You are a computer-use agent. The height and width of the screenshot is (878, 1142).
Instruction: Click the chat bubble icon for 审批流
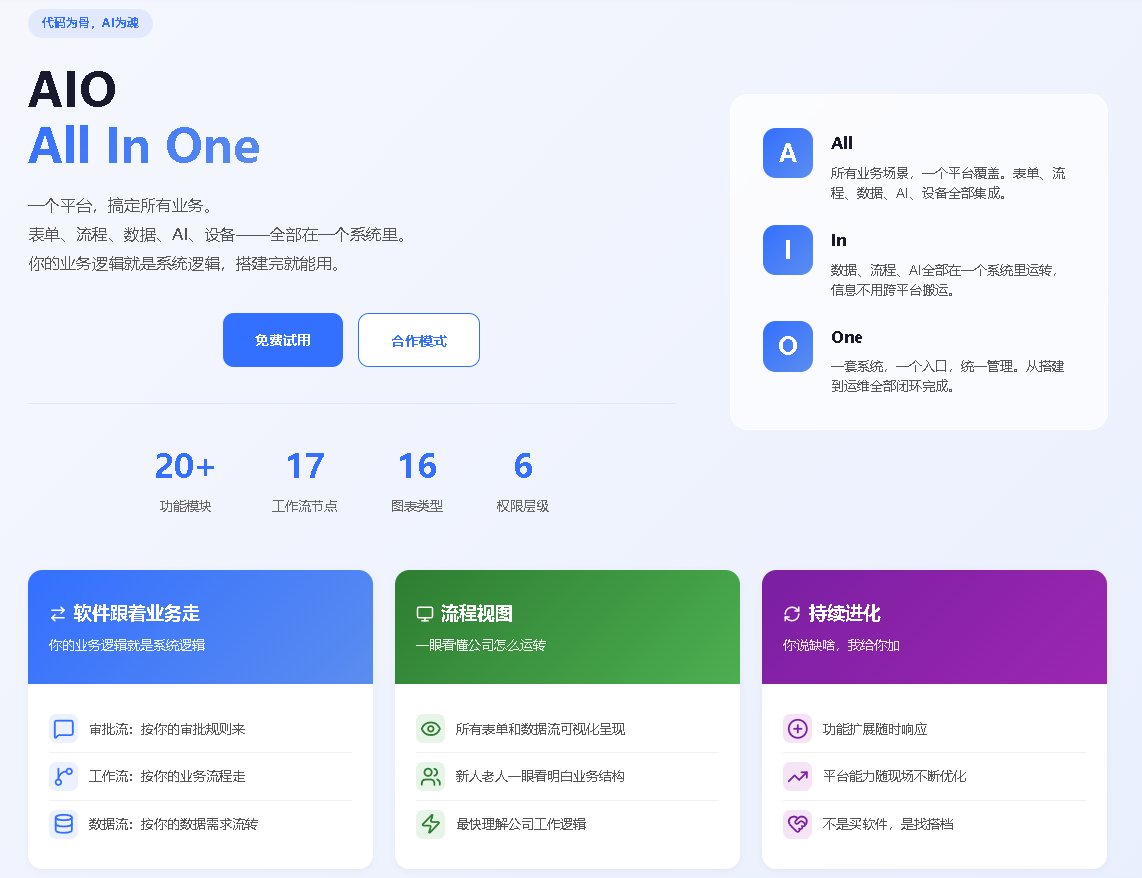coord(64,729)
